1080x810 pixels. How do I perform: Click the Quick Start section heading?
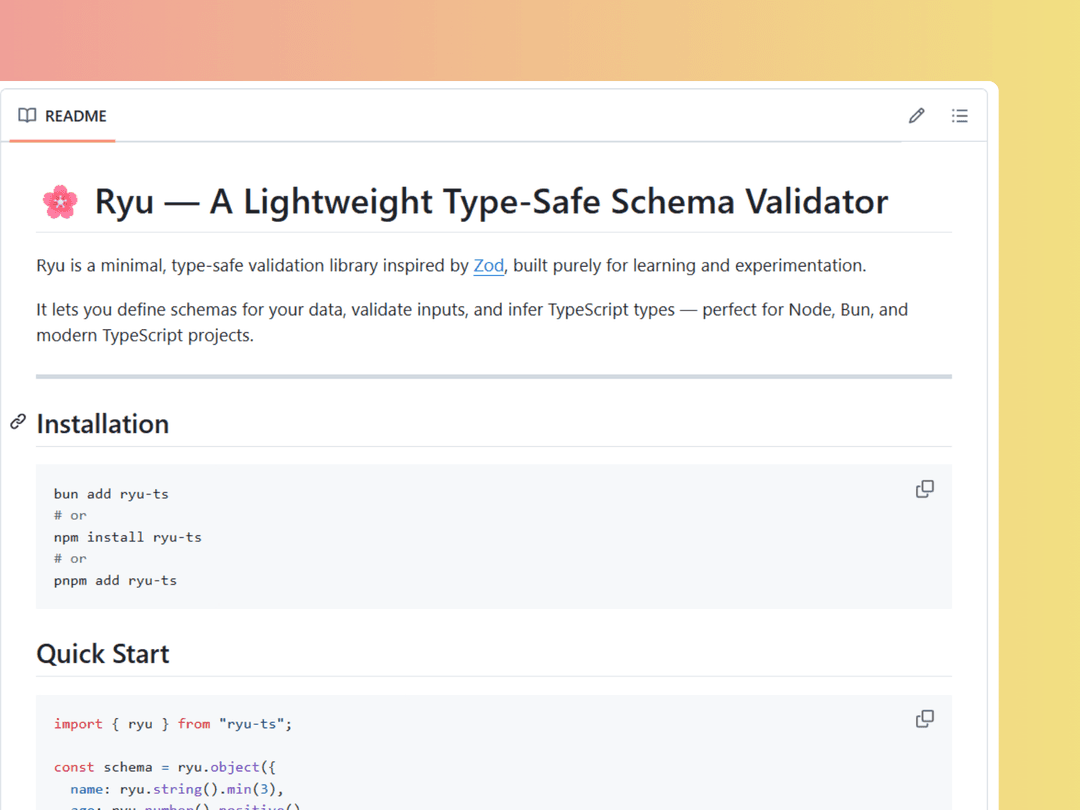[x=103, y=654]
